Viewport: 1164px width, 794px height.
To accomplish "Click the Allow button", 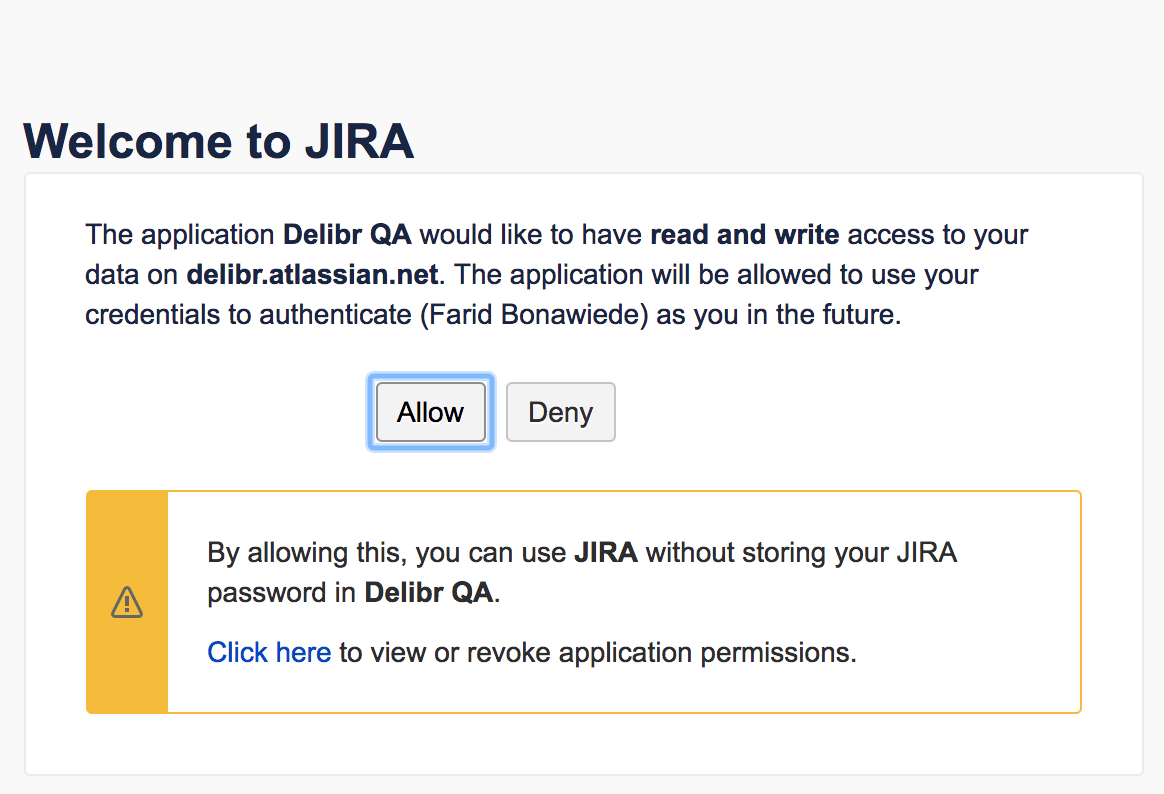I will pyautogui.click(x=431, y=412).
